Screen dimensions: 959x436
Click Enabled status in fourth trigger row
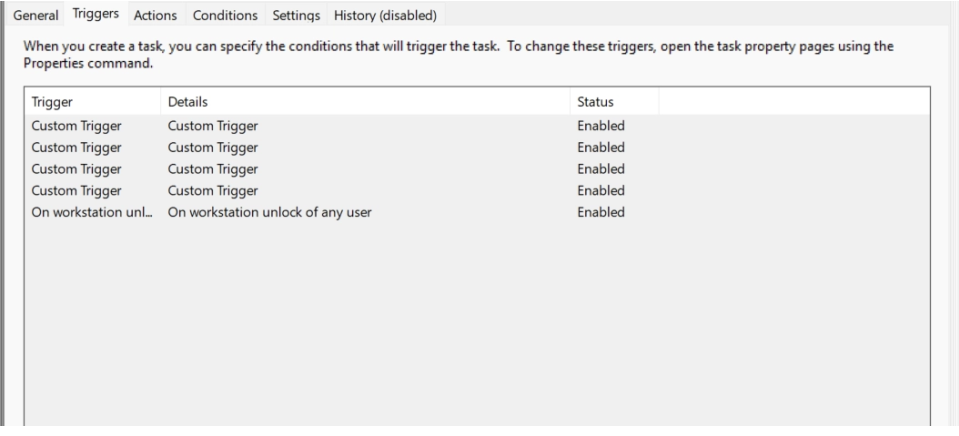pos(601,190)
